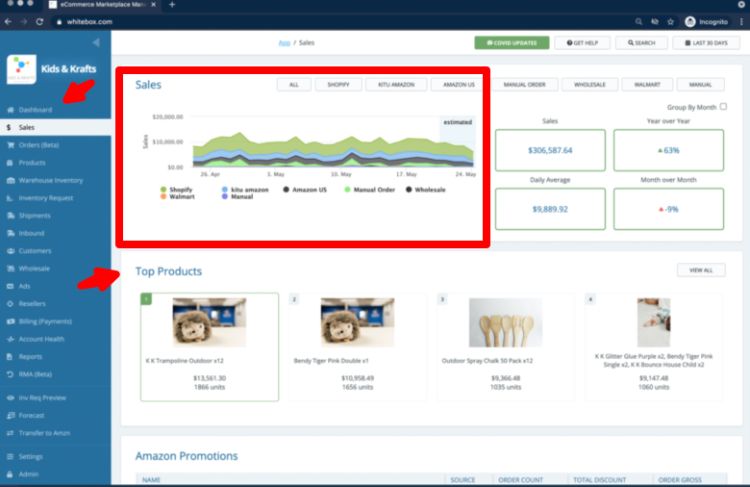
Task: Click the Billing (Payments) icon
Action: [10, 321]
